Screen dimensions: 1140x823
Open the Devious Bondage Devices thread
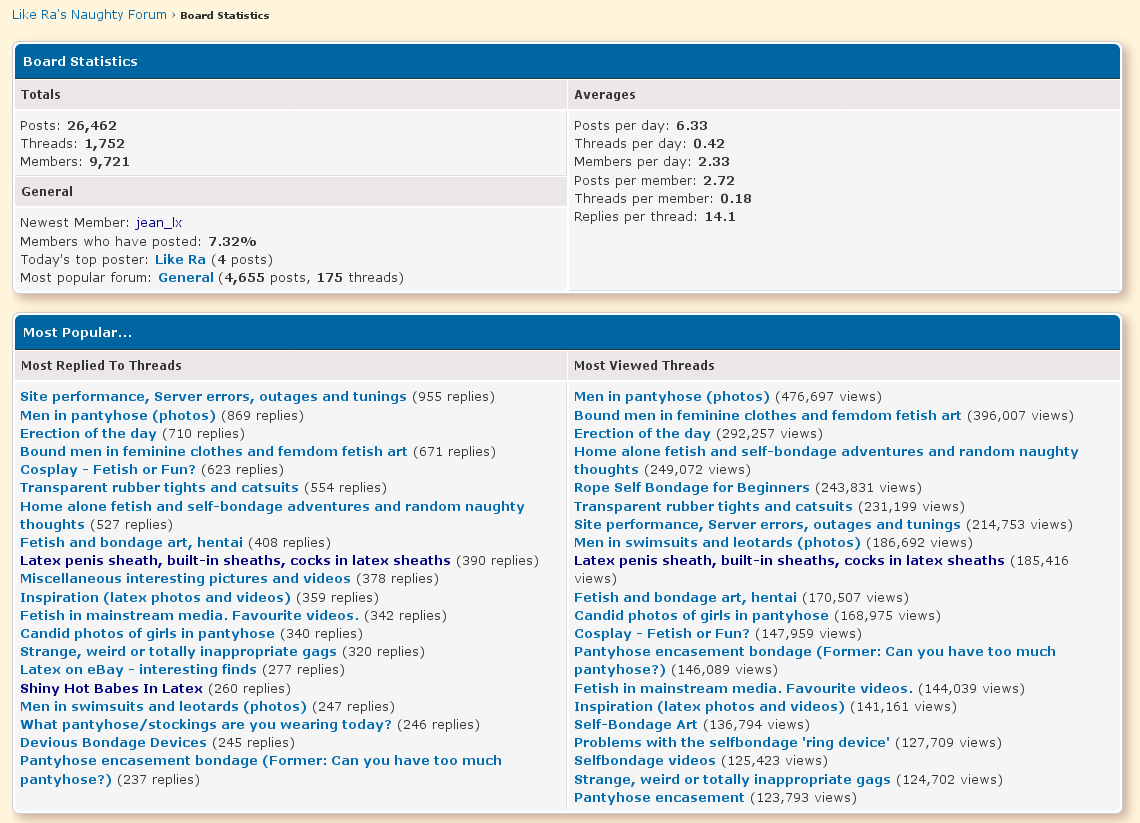pos(113,742)
